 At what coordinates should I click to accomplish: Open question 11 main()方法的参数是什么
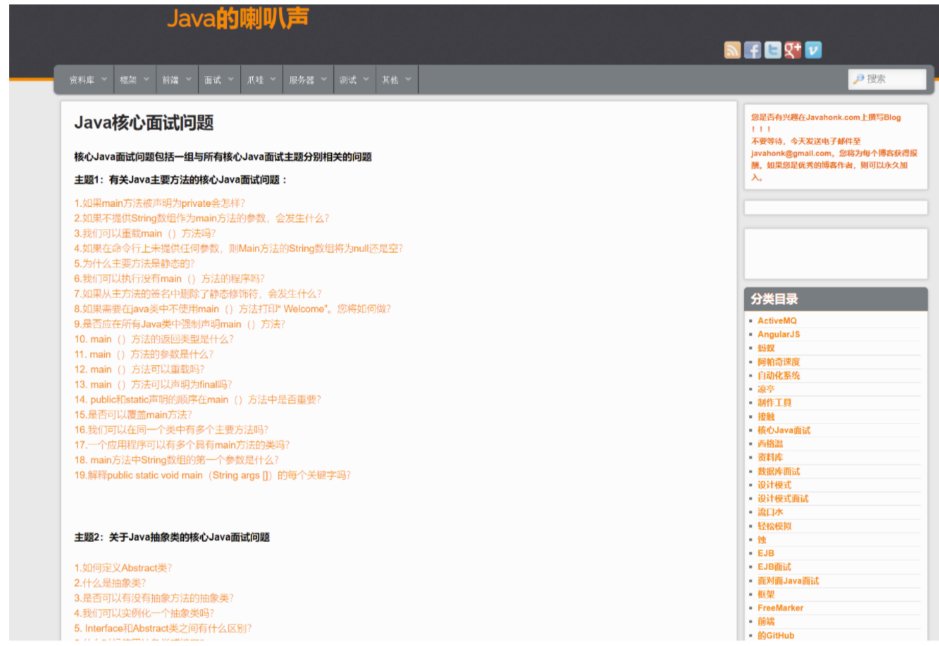pos(144,354)
